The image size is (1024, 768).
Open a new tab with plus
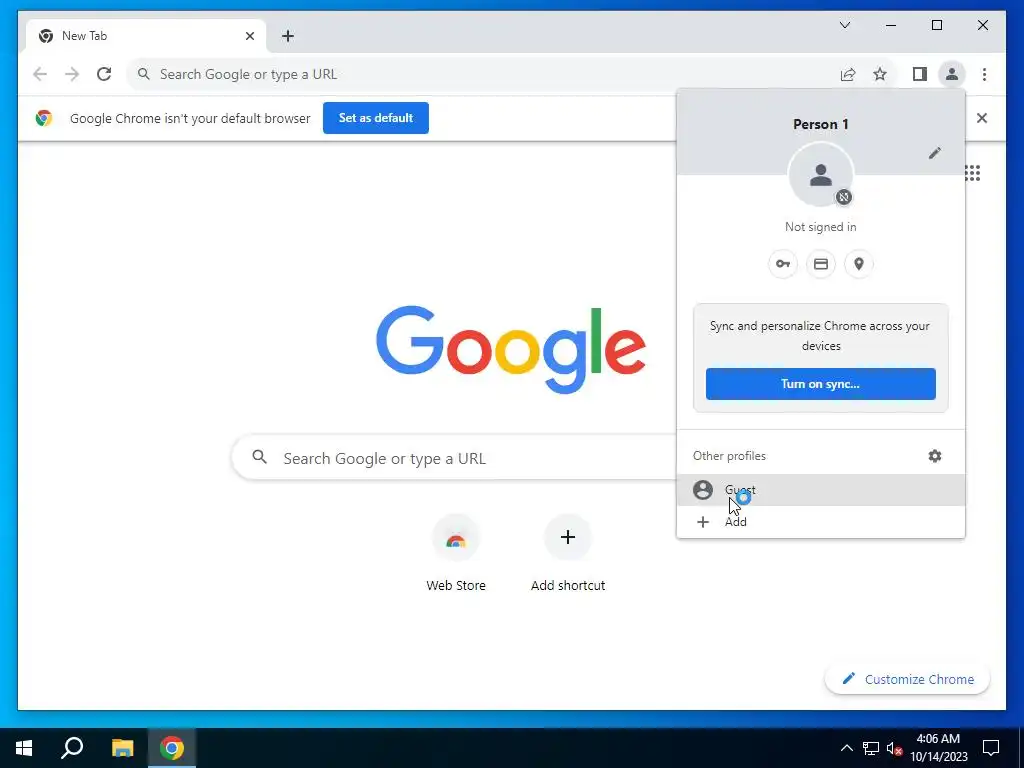tap(288, 36)
